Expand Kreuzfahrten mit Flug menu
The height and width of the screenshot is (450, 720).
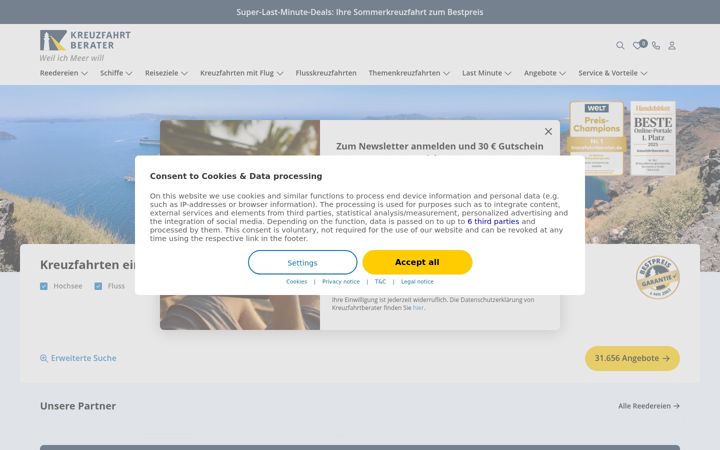click(242, 73)
